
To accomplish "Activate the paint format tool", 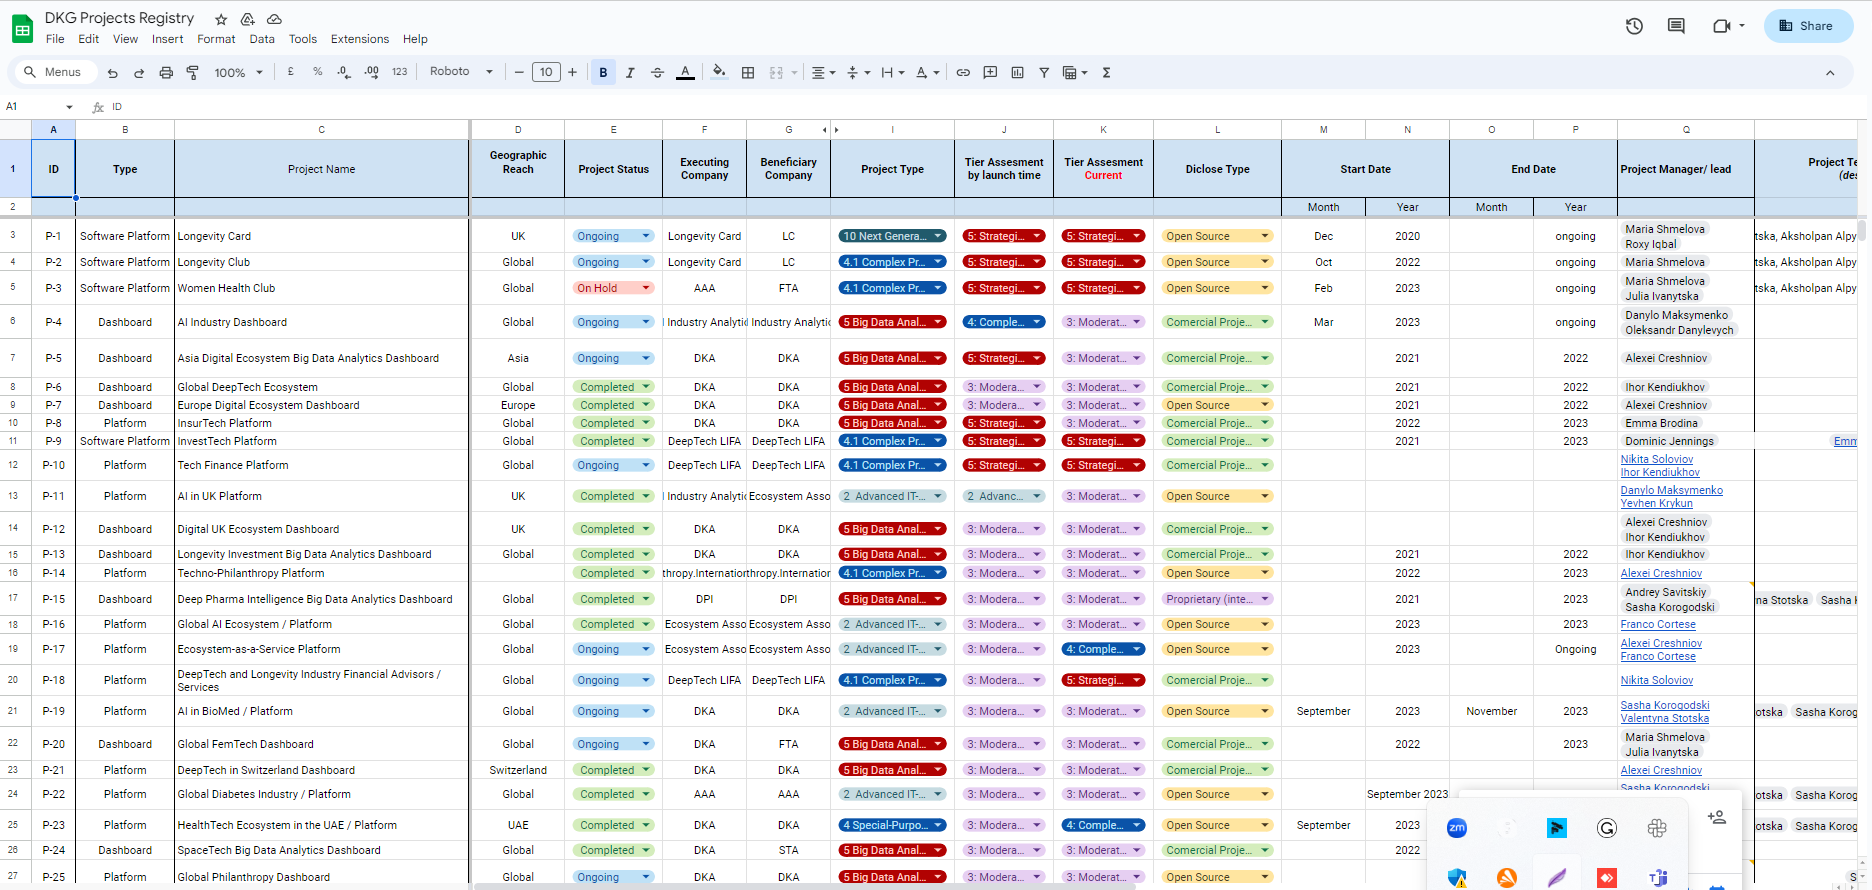I will click(x=193, y=73).
